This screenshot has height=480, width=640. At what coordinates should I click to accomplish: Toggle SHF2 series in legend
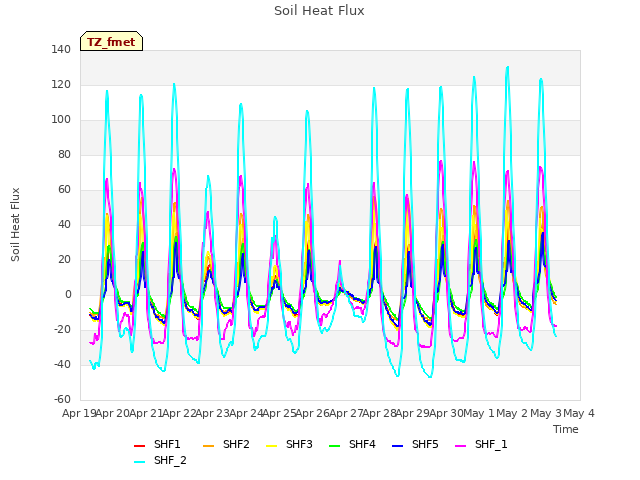pos(226,444)
